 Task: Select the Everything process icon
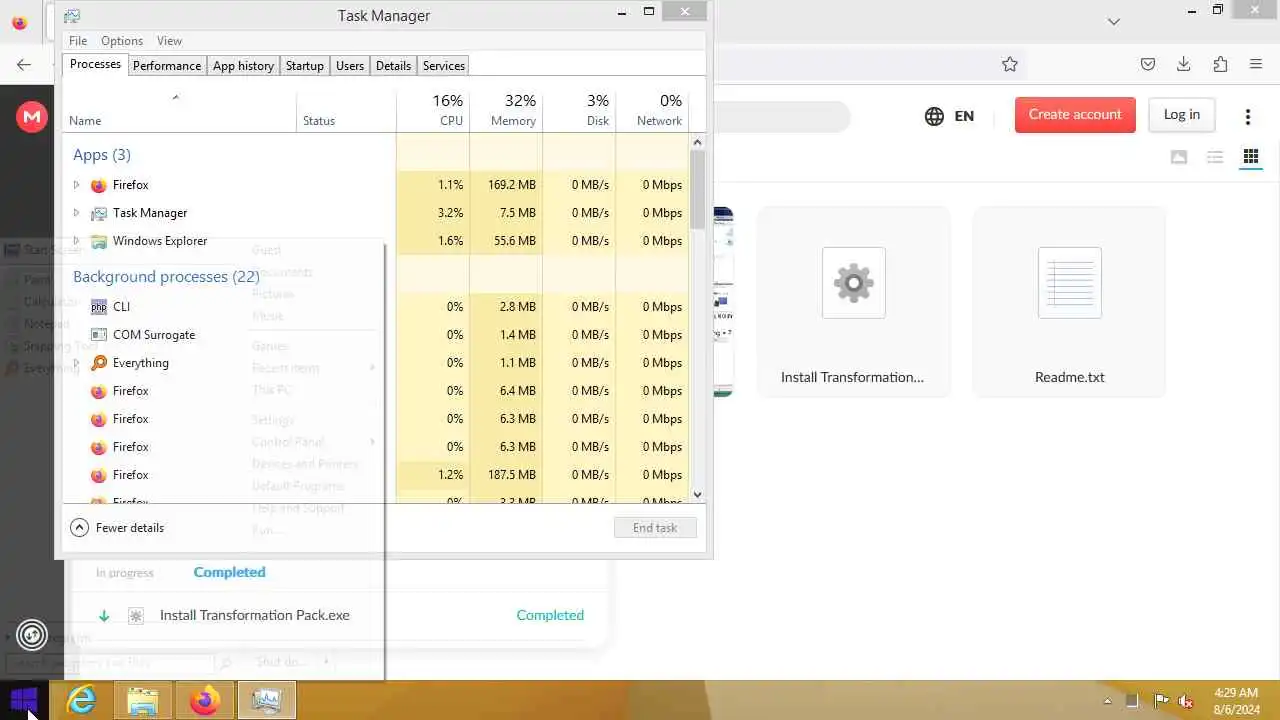[99, 363]
